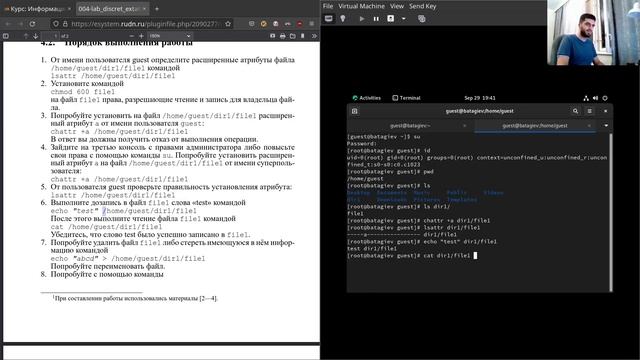Zoom in the PDF with plus
Image resolution: width=640 pixels, height=360 pixels.
click(141, 36)
